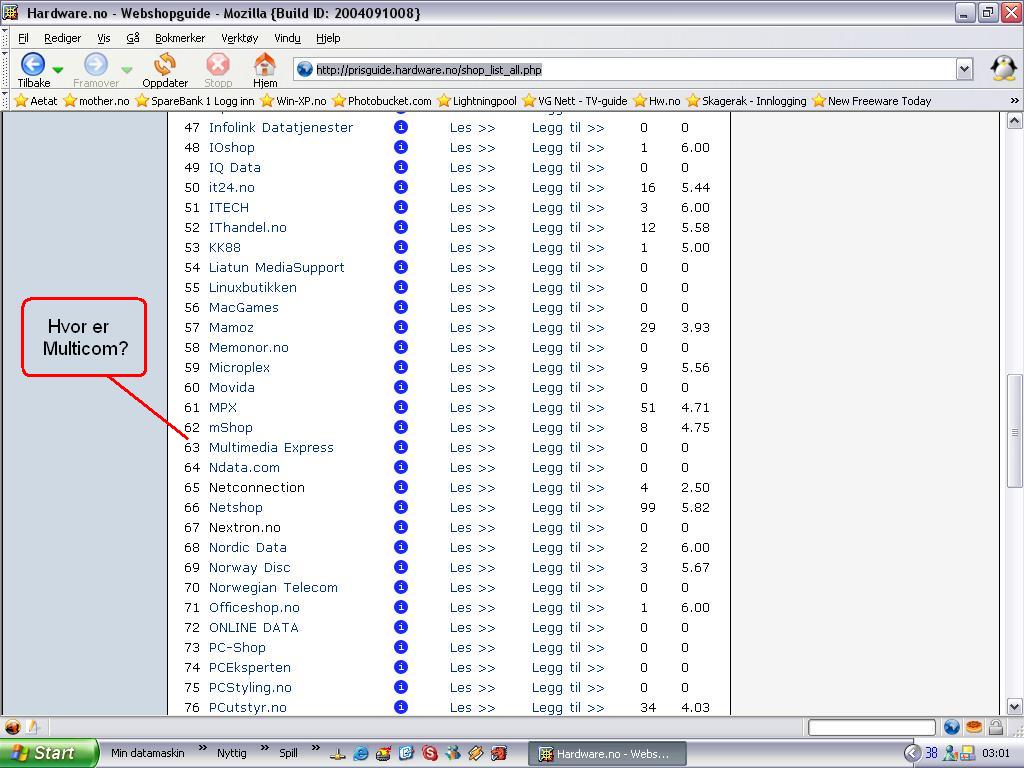Click the info icon for MPX
This screenshot has height=768, width=1024.
point(401,408)
